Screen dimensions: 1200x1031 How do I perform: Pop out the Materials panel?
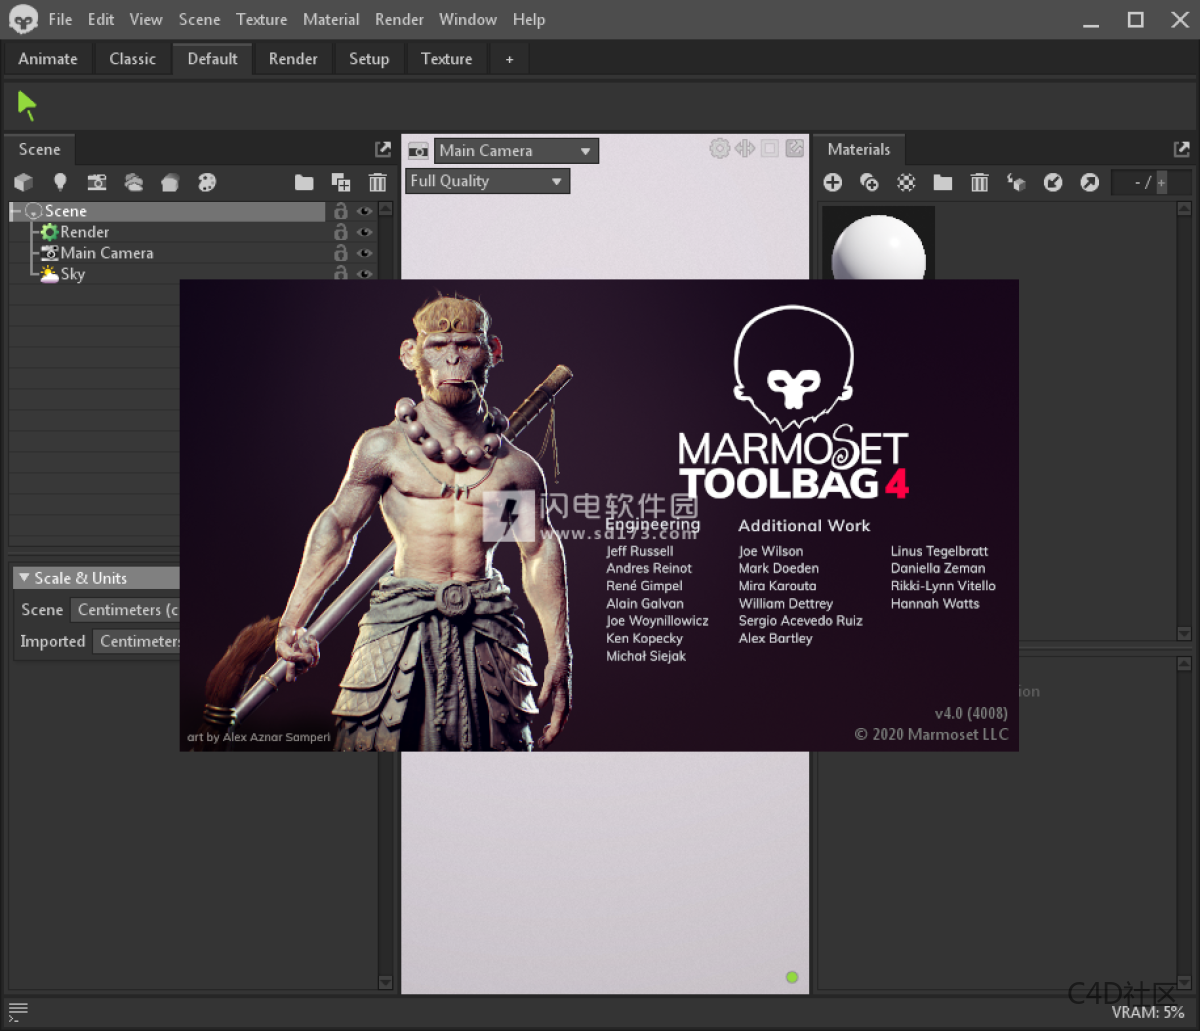(x=1181, y=148)
